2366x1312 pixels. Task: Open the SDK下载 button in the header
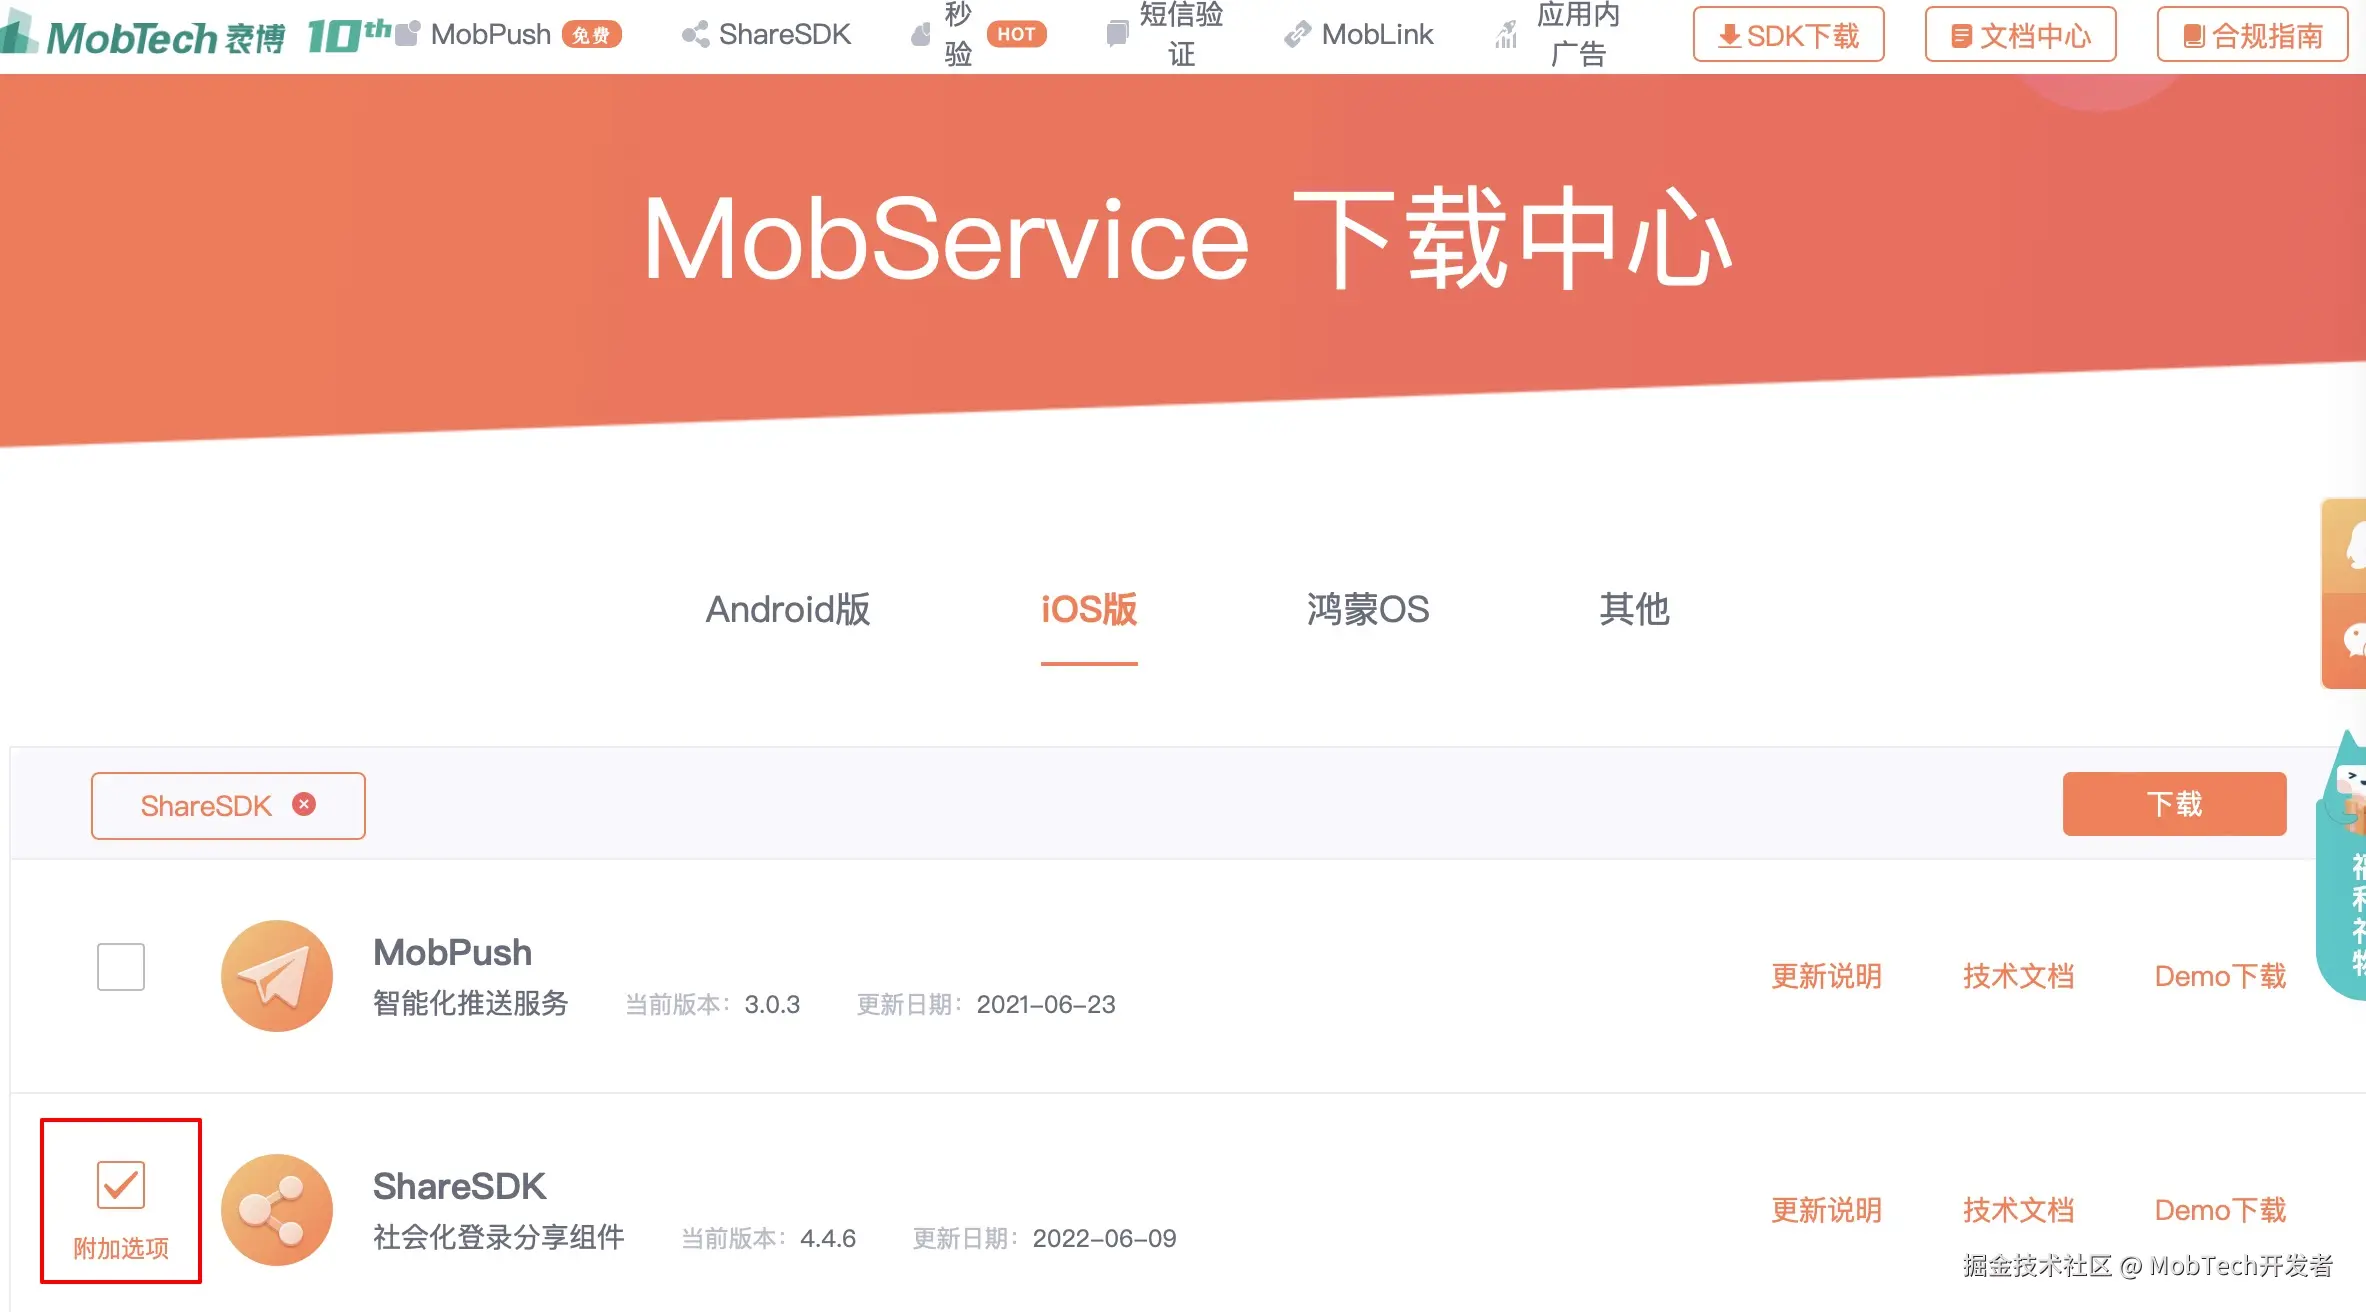coord(1788,35)
